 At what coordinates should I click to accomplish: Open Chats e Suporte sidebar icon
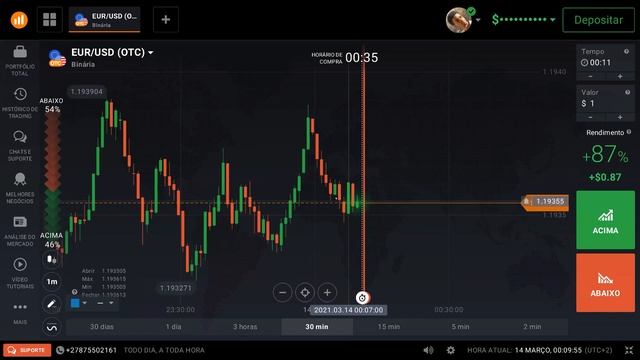[20, 137]
